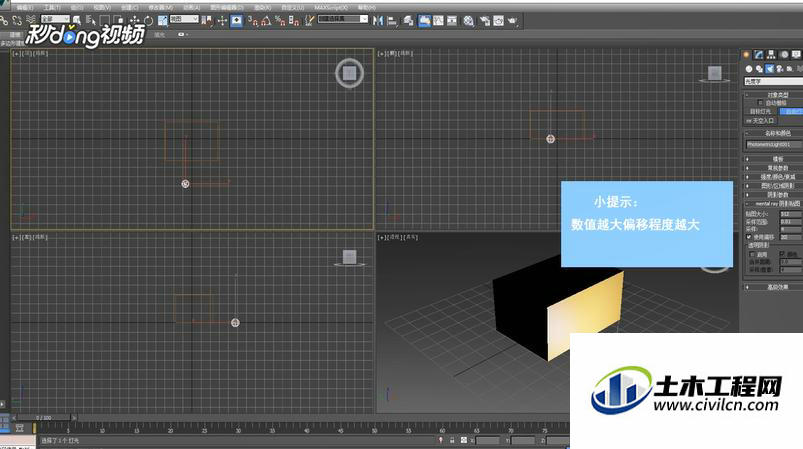Open the selection filter dropdown 全部
803x449 pixels.
pos(55,19)
